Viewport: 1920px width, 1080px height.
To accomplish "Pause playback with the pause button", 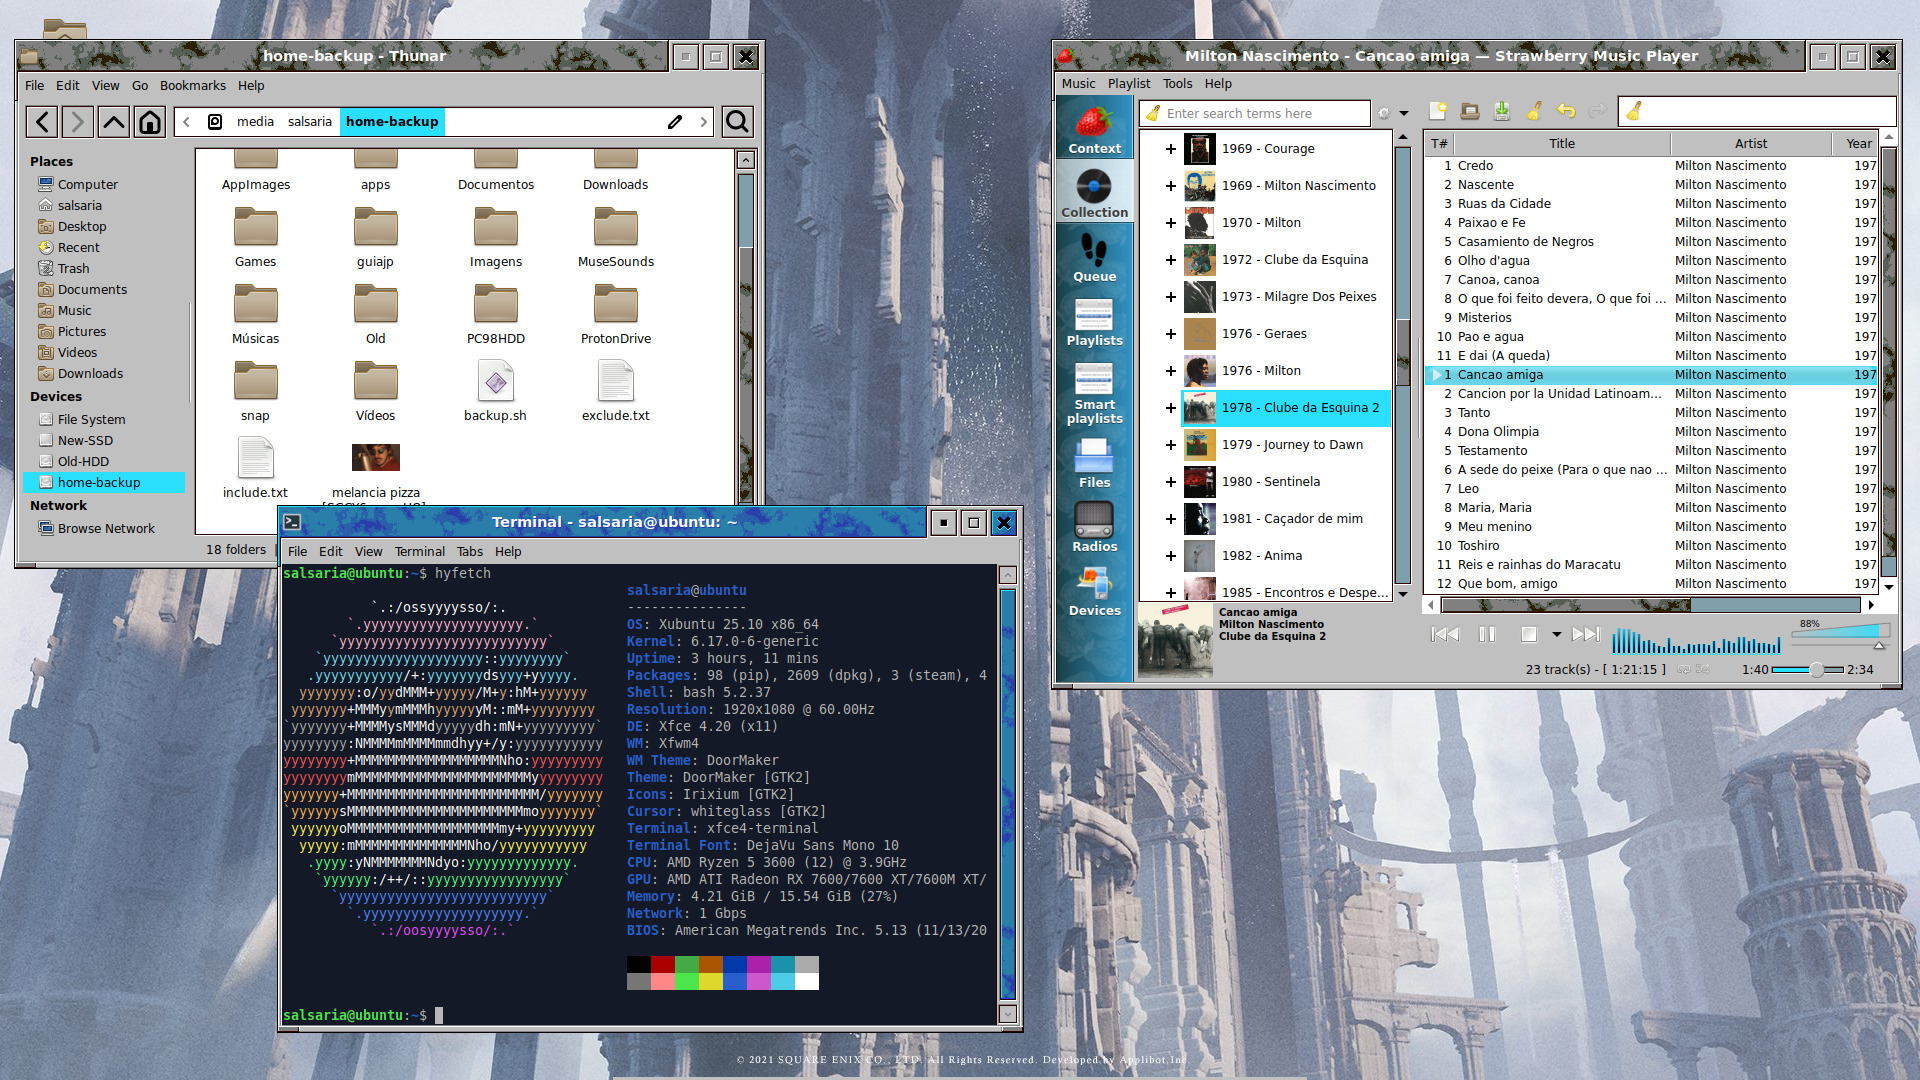I will tap(1487, 634).
